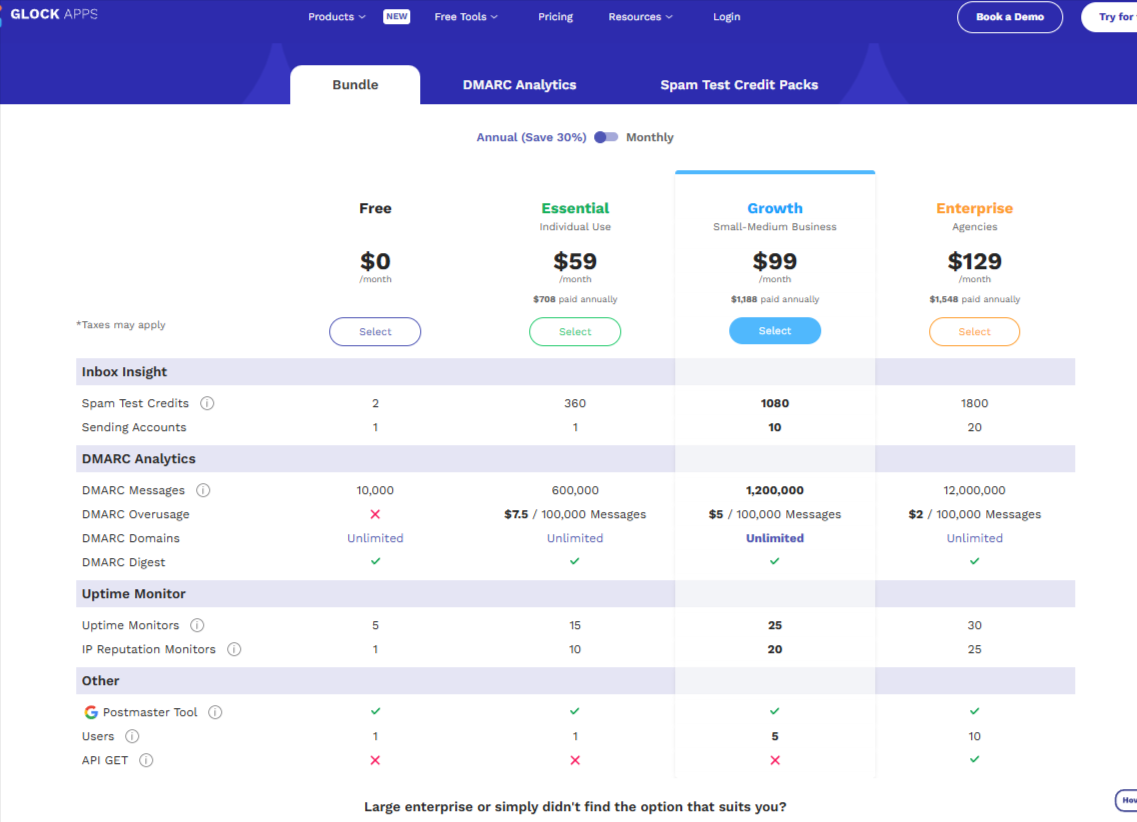The image size is (1137, 822).
Task: Click '$7.5 / 100,000 Messages' overusage text
Action: click(575, 514)
